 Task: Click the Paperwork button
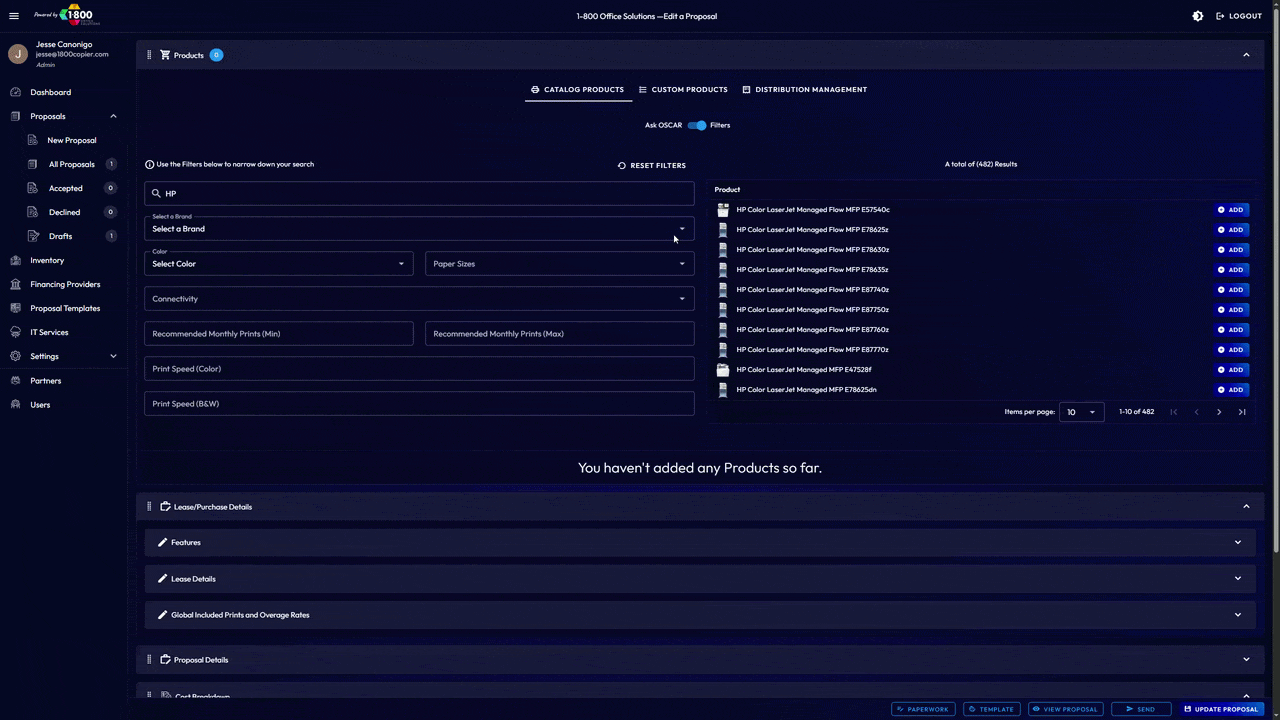[x=924, y=709]
